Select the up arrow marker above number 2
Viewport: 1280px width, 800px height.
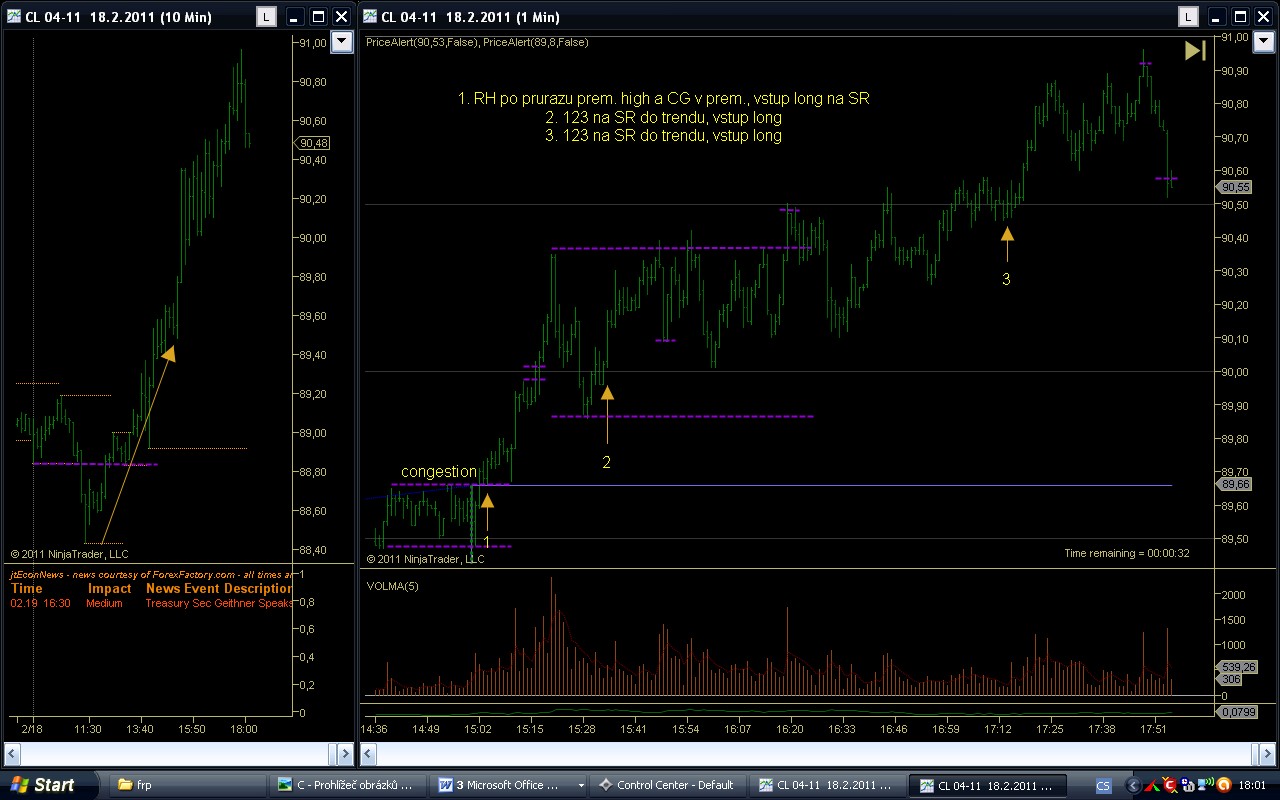click(x=607, y=393)
